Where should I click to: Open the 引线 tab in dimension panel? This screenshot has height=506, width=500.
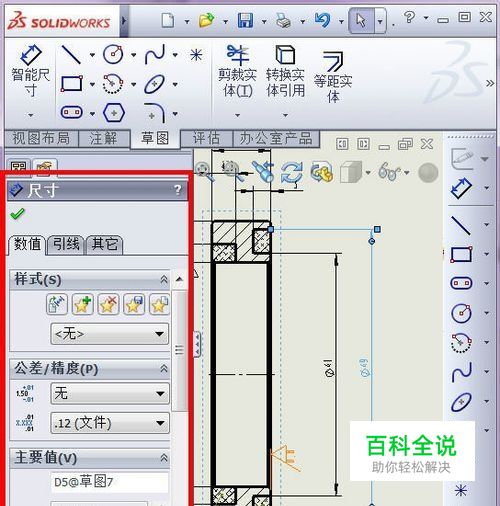click(x=66, y=244)
